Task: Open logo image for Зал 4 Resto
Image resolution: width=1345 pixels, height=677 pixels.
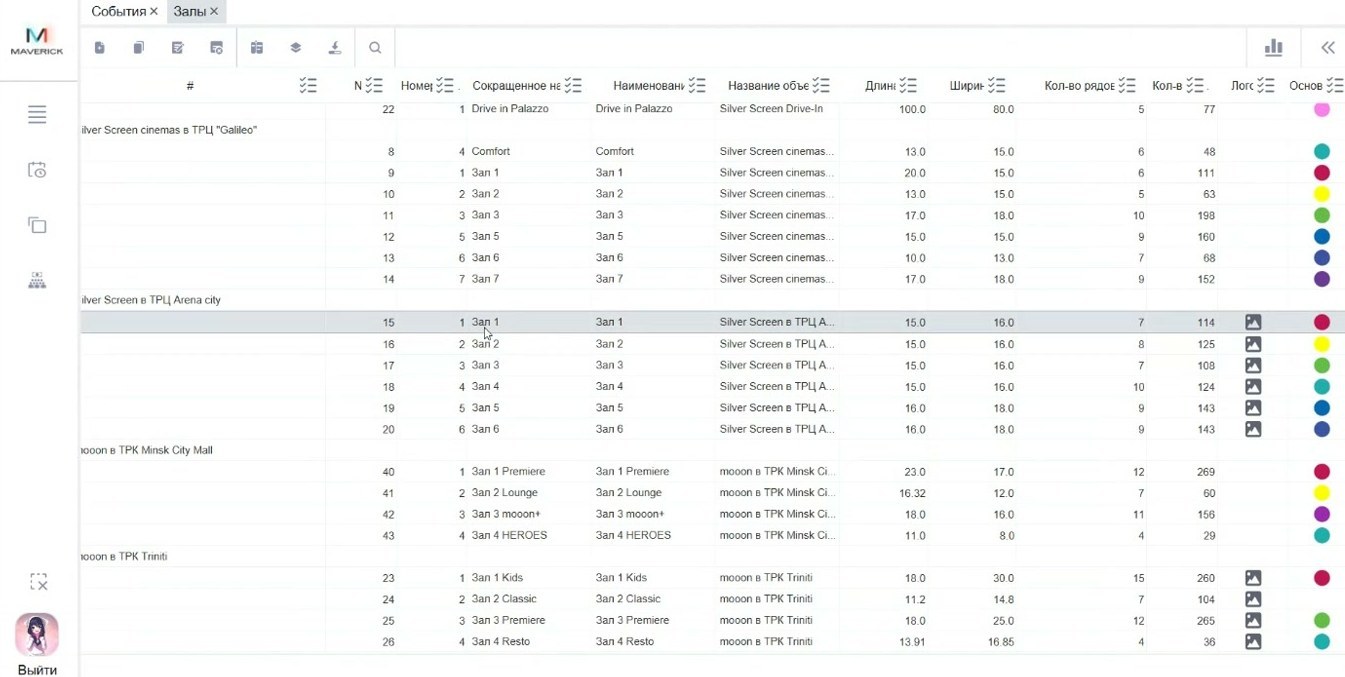Action: 1253,642
